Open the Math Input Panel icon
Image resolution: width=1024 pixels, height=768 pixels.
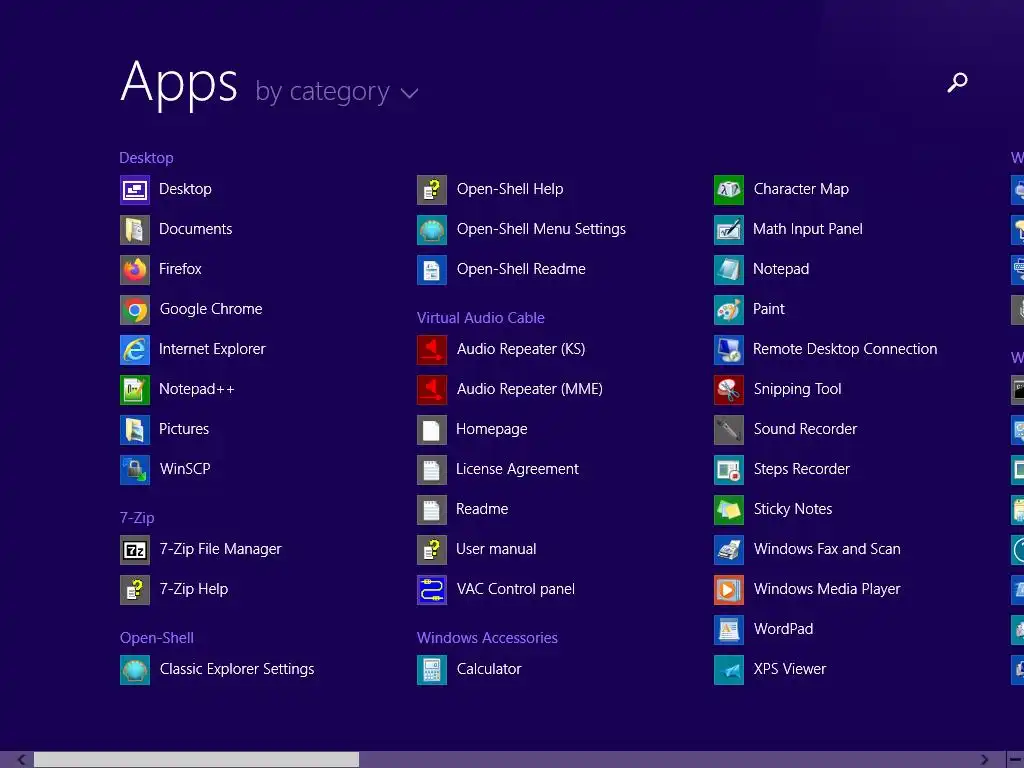[729, 230]
